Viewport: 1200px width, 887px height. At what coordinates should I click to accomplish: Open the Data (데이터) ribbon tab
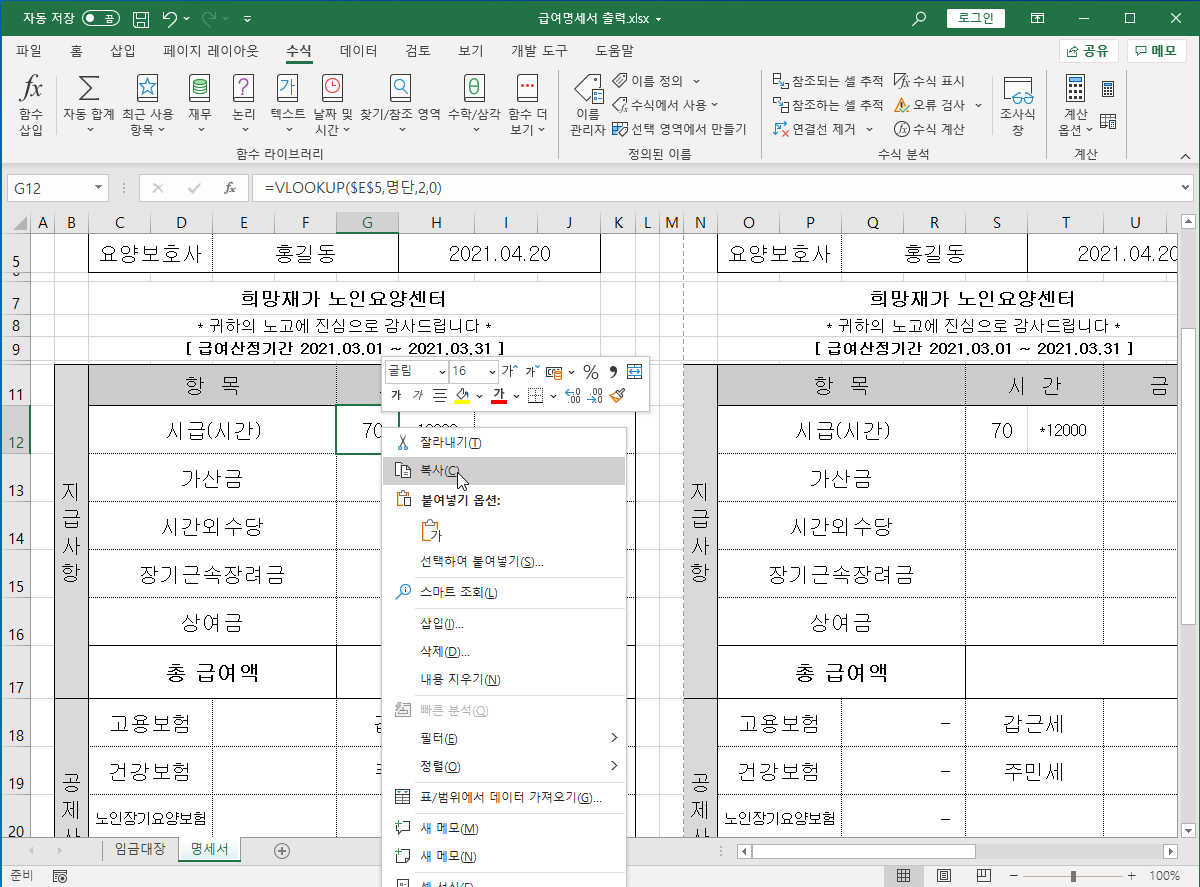point(359,50)
